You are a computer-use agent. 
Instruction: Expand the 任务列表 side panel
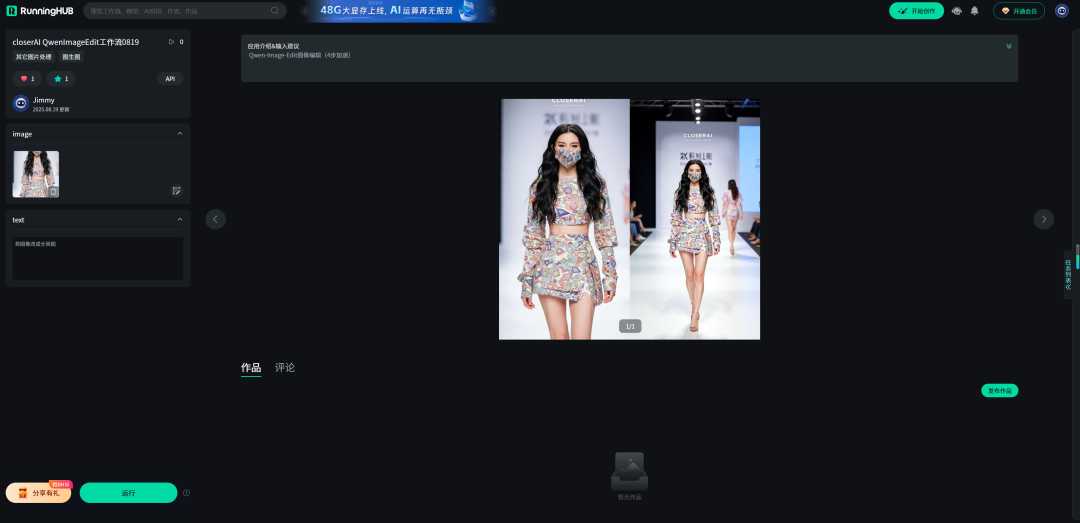click(x=1068, y=274)
